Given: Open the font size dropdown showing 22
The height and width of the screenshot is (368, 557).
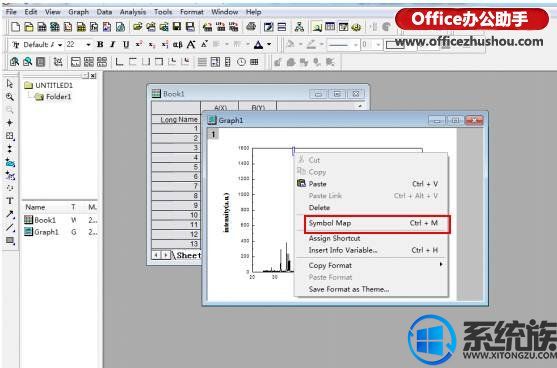Looking at the screenshot, I should coord(88,45).
